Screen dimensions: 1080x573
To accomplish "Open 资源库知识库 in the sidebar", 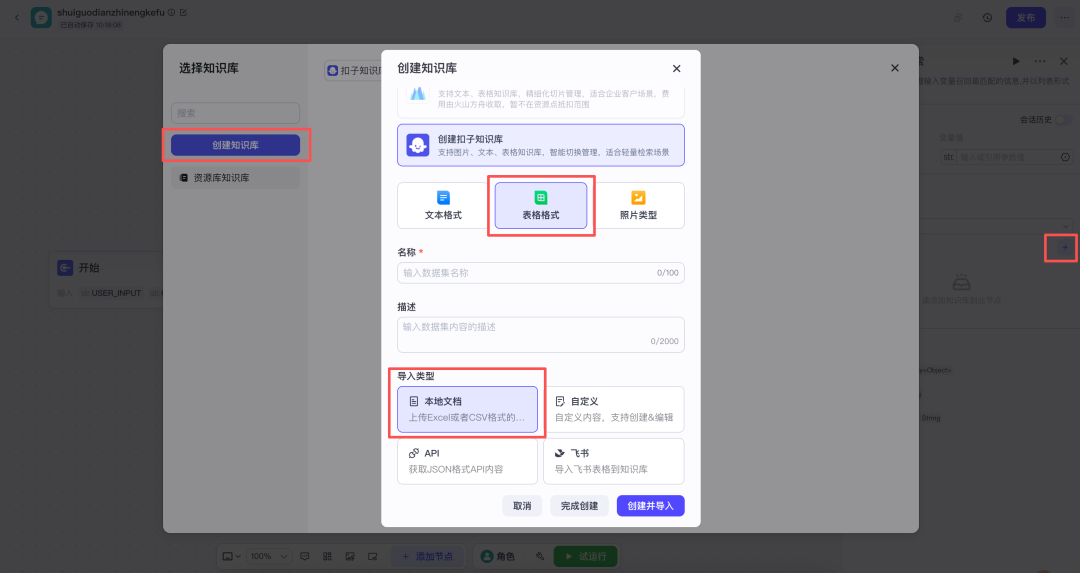I will (x=235, y=178).
